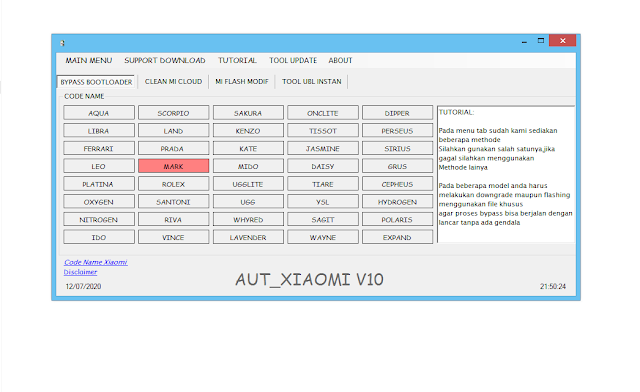Select the DIPPER code name button

pyautogui.click(x=397, y=113)
